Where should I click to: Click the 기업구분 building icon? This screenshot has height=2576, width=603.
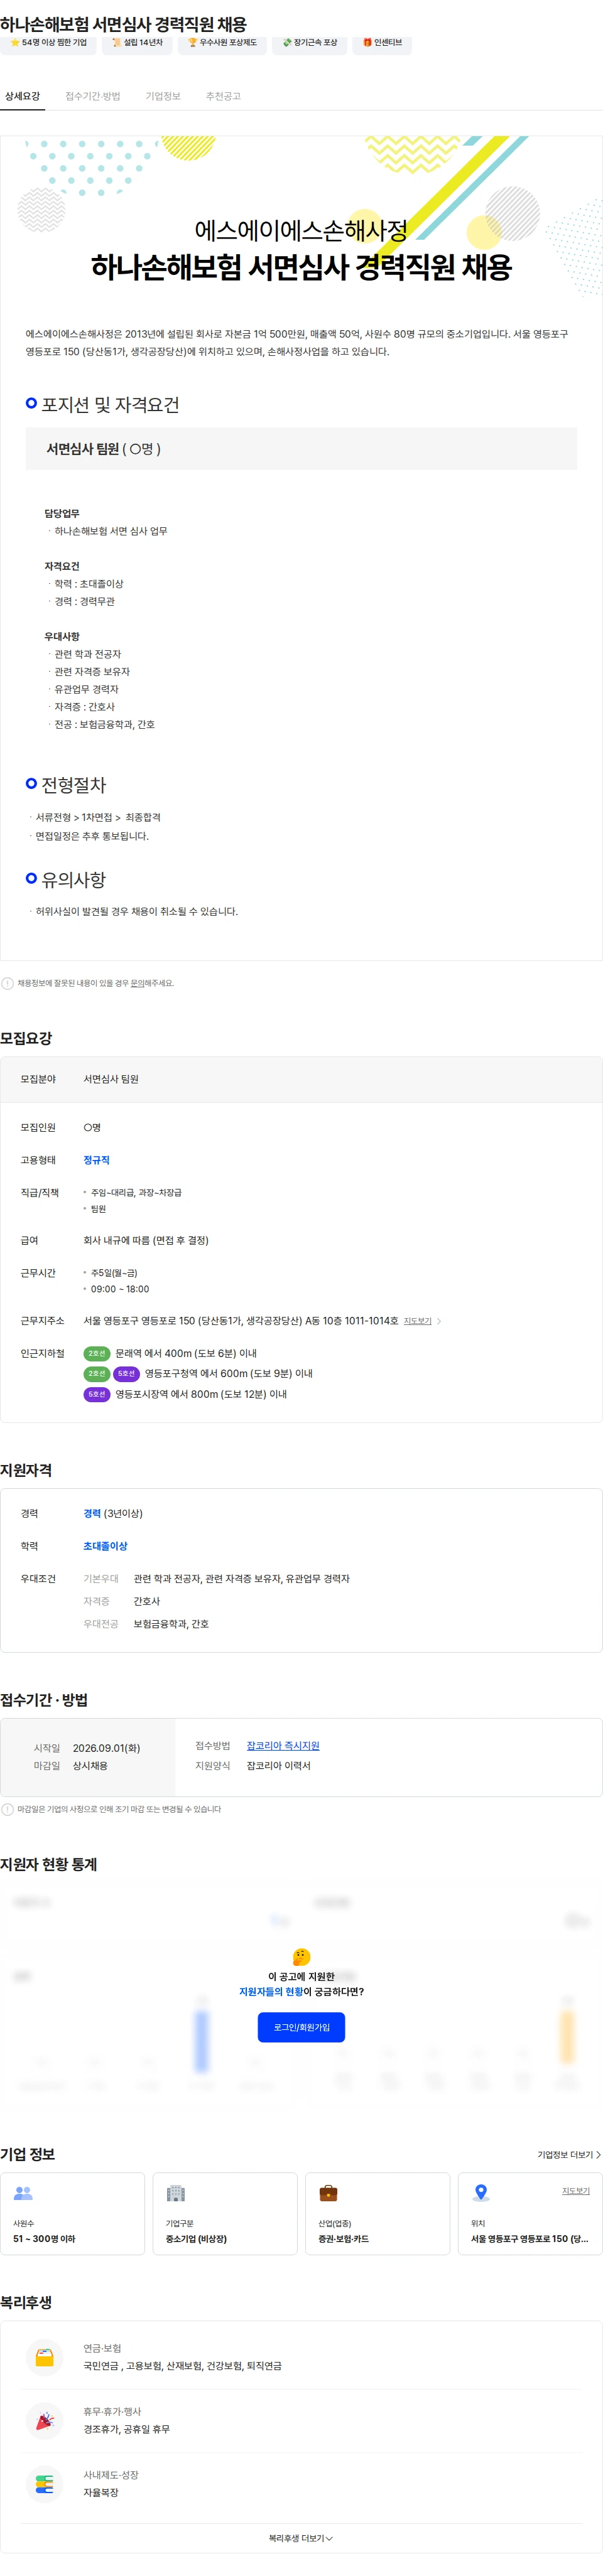176,2193
